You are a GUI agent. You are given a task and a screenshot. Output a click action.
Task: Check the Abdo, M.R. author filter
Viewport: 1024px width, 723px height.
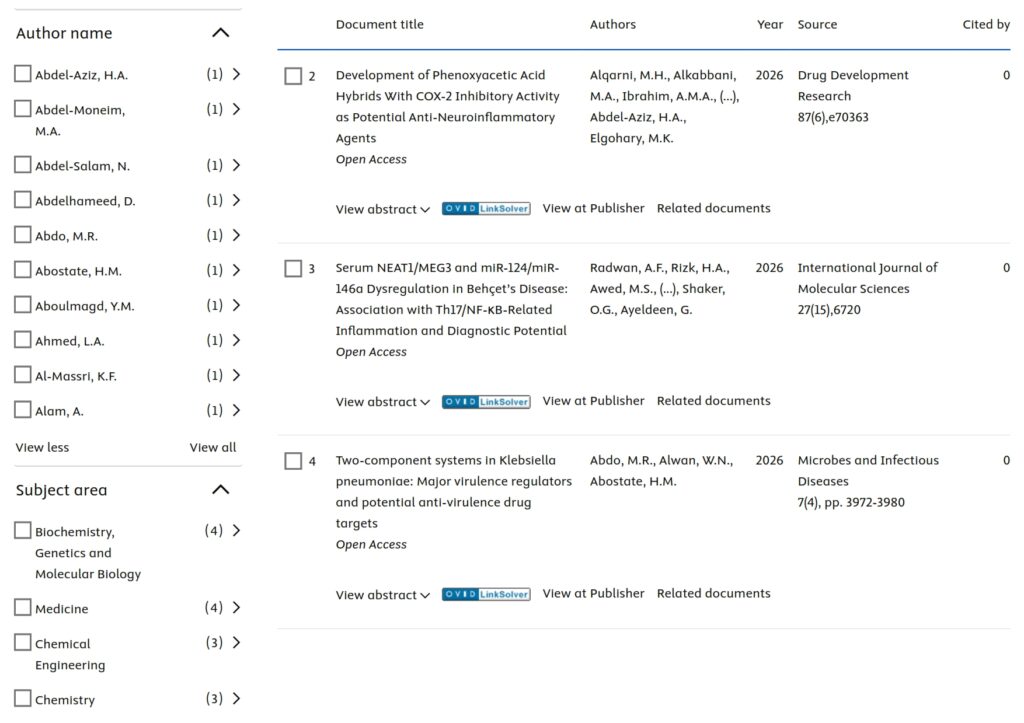click(23, 235)
